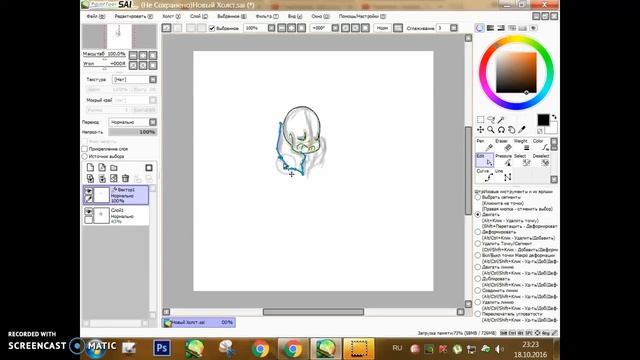640x360 pixels.
Task: Select the Move tool
Action: tap(480, 130)
